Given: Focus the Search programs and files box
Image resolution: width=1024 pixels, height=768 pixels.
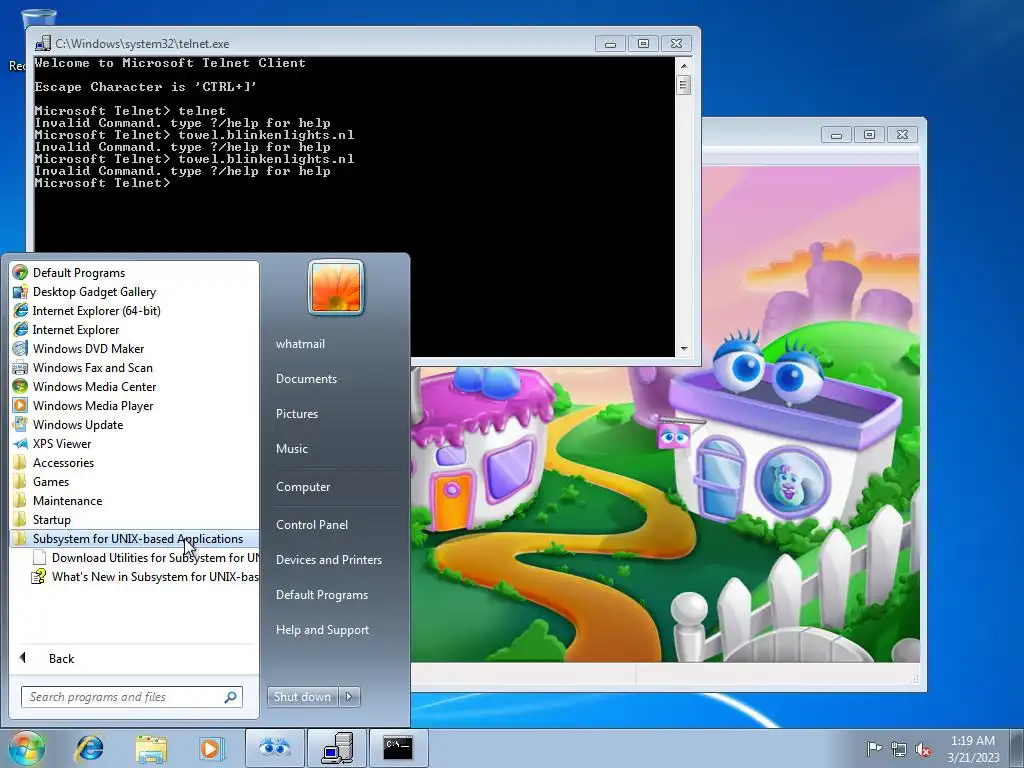Looking at the screenshot, I should tap(132, 697).
